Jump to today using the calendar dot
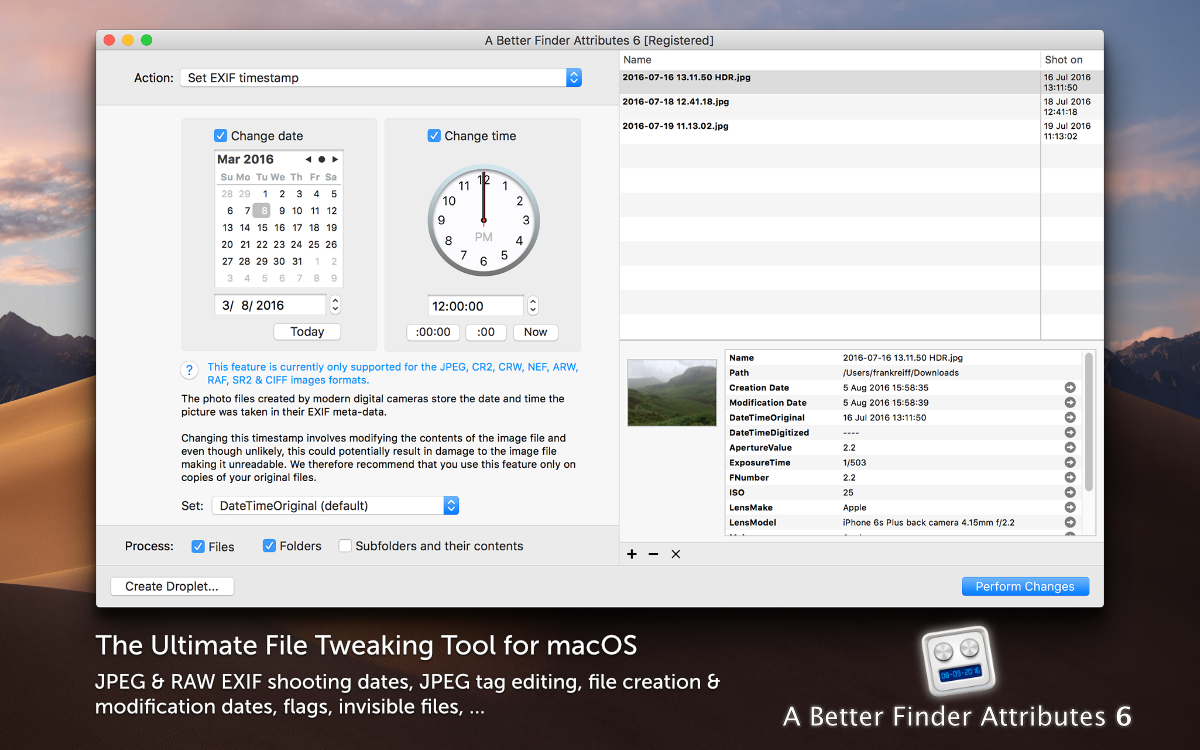 tap(322, 159)
